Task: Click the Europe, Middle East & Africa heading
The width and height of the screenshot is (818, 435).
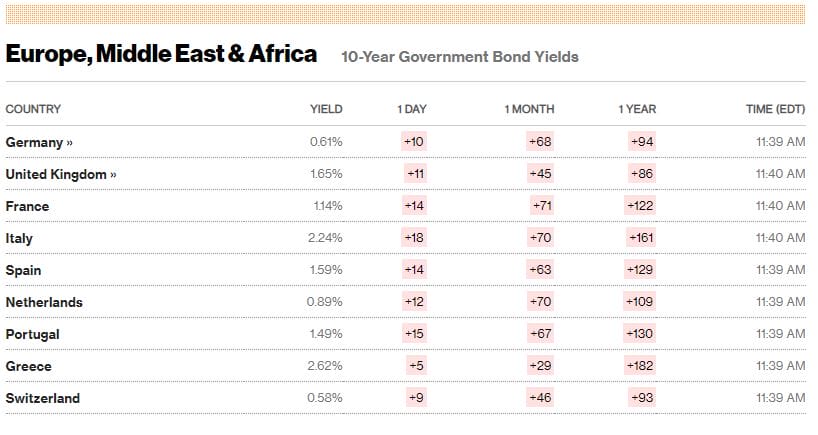Action: click(161, 54)
